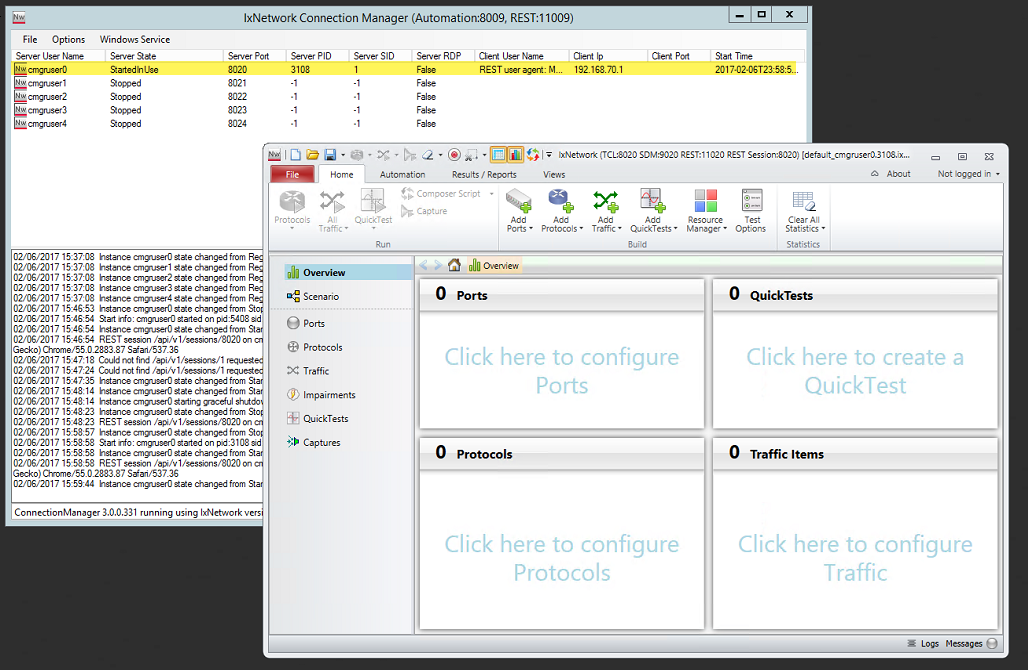Open Logs in the status bar
The height and width of the screenshot is (670, 1028).
click(x=929, y=644)
